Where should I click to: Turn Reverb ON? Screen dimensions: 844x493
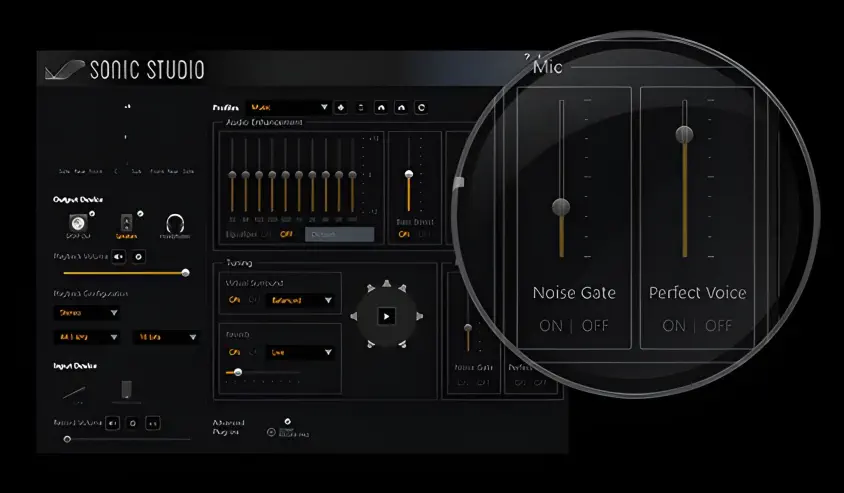tap(235, 353)
